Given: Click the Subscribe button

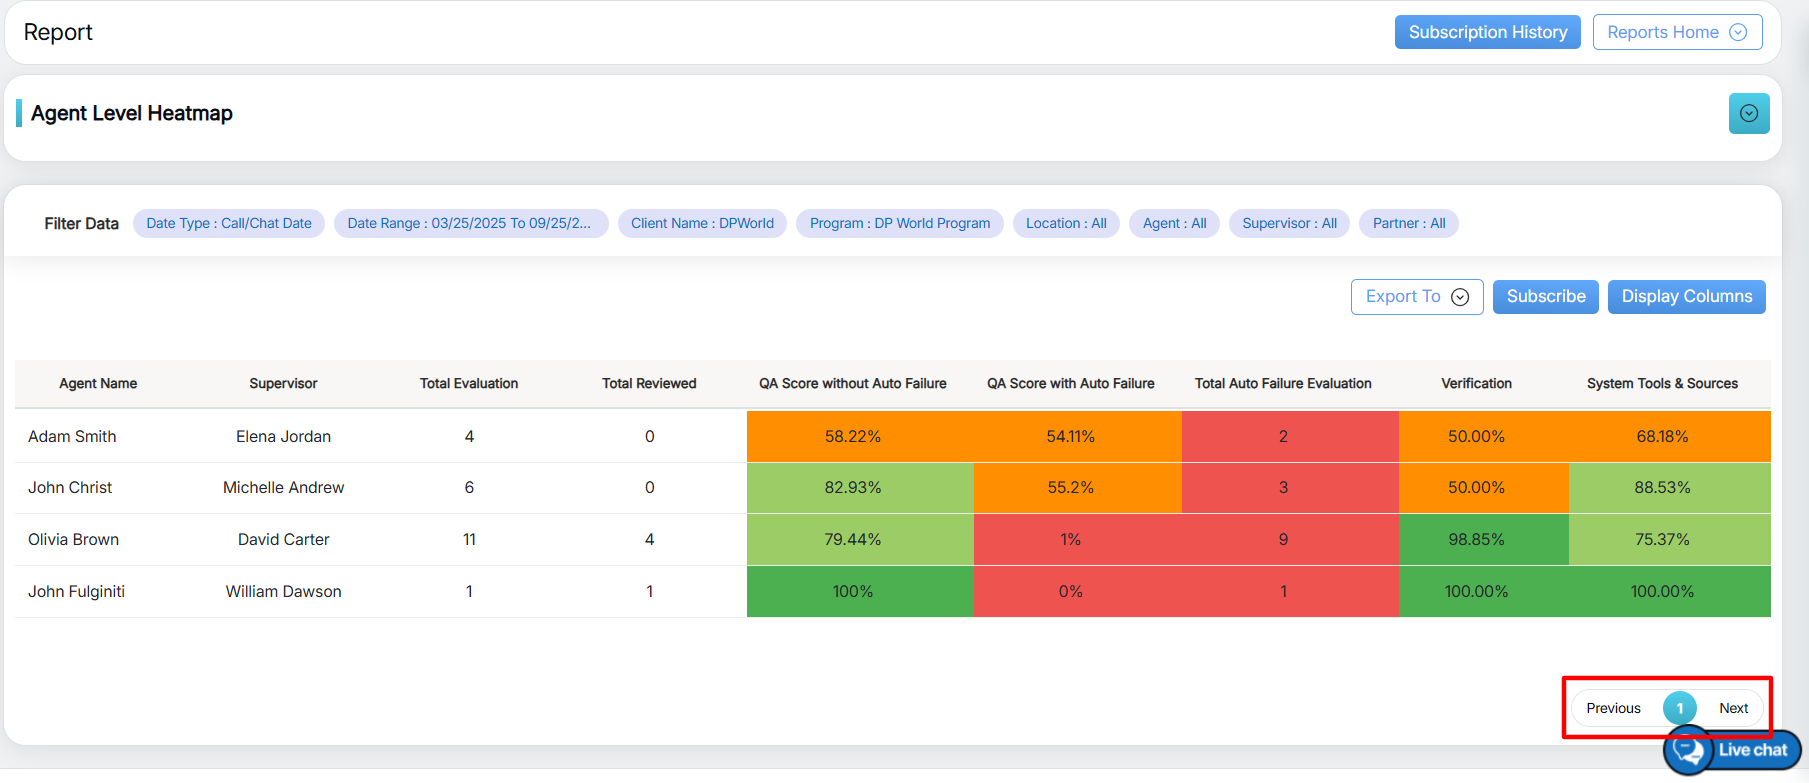Looking at the screenshot, I should (1545, 297).
